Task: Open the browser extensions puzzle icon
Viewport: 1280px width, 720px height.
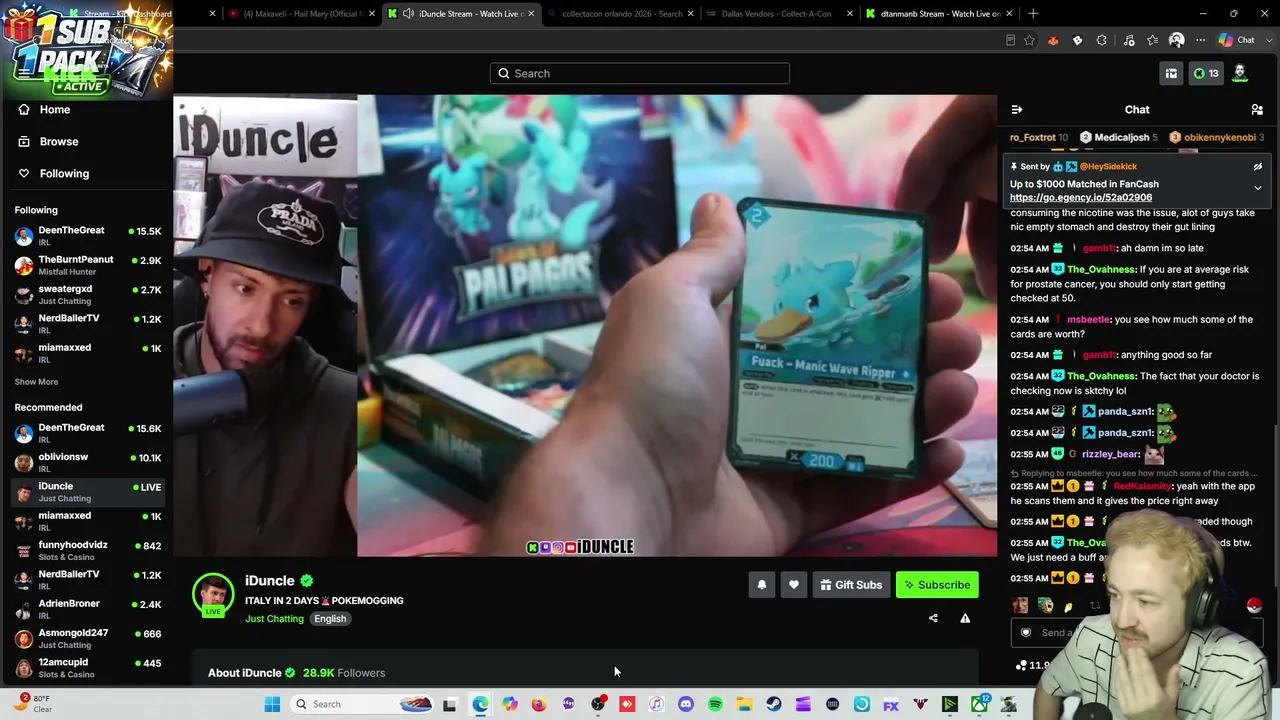Action: point(1102,40)
